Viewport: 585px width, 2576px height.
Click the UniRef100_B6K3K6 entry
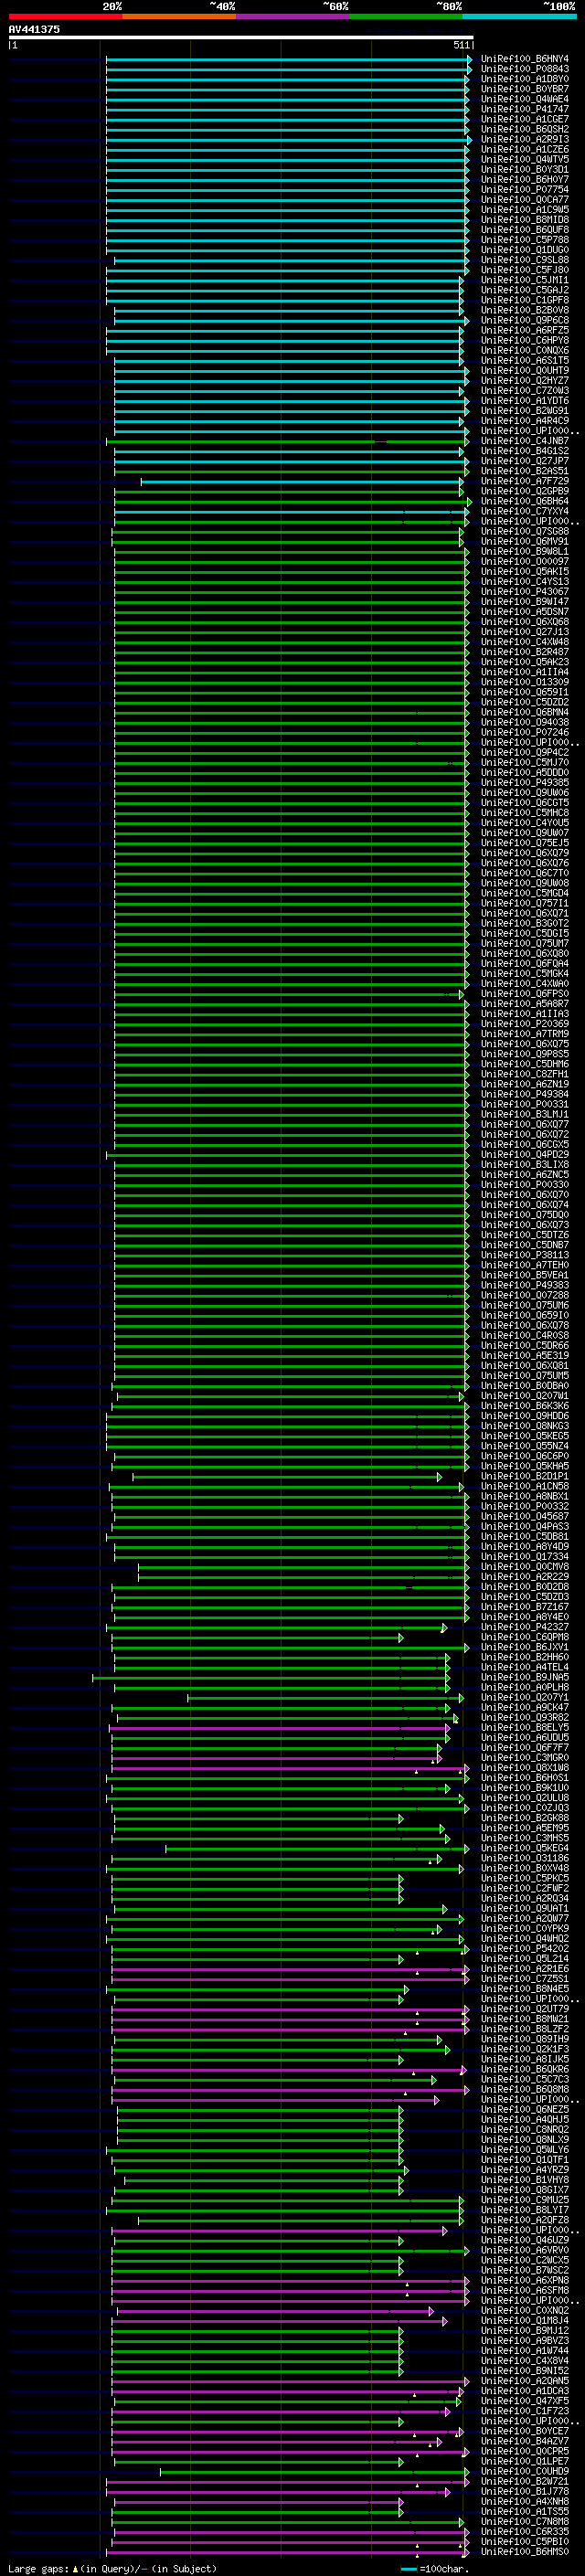[525, 1406]
